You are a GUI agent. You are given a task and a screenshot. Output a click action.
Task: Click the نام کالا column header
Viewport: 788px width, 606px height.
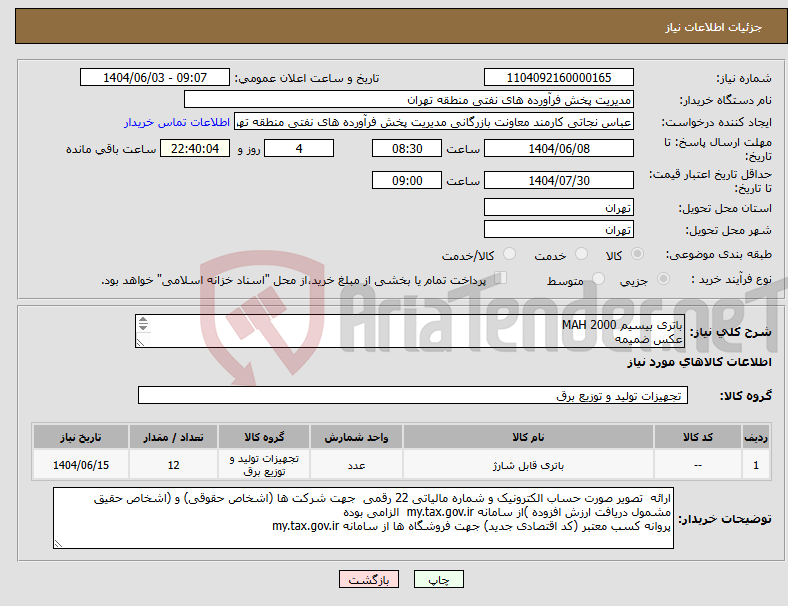coord(528,437)
